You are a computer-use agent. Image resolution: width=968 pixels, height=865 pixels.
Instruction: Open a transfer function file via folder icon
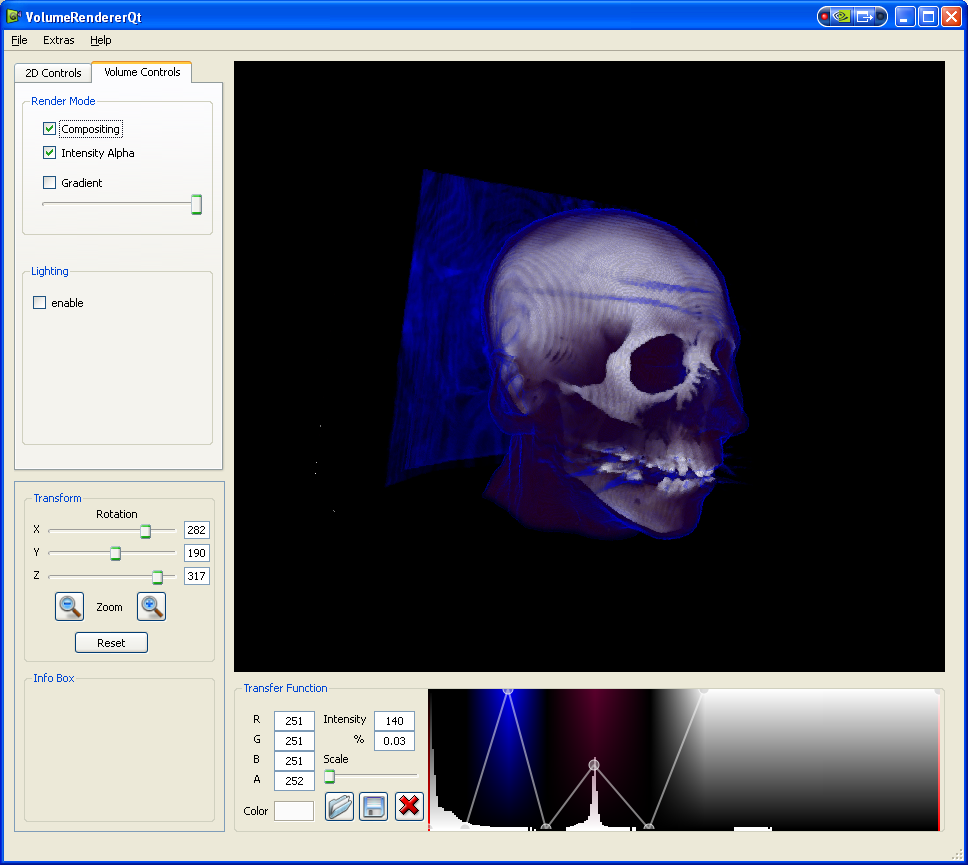pos(340,806)
